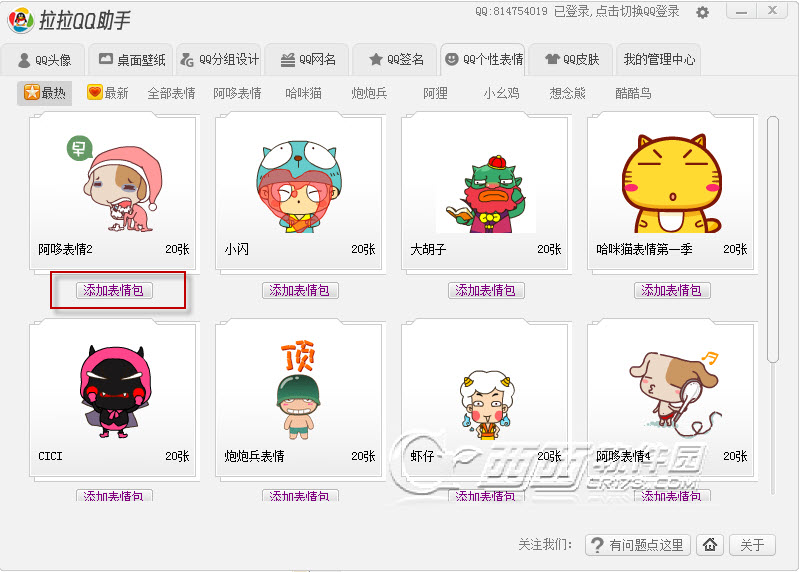Add the 大胡子 emoticon pack
Screen dimensions: 799x572
pos(486,290)
